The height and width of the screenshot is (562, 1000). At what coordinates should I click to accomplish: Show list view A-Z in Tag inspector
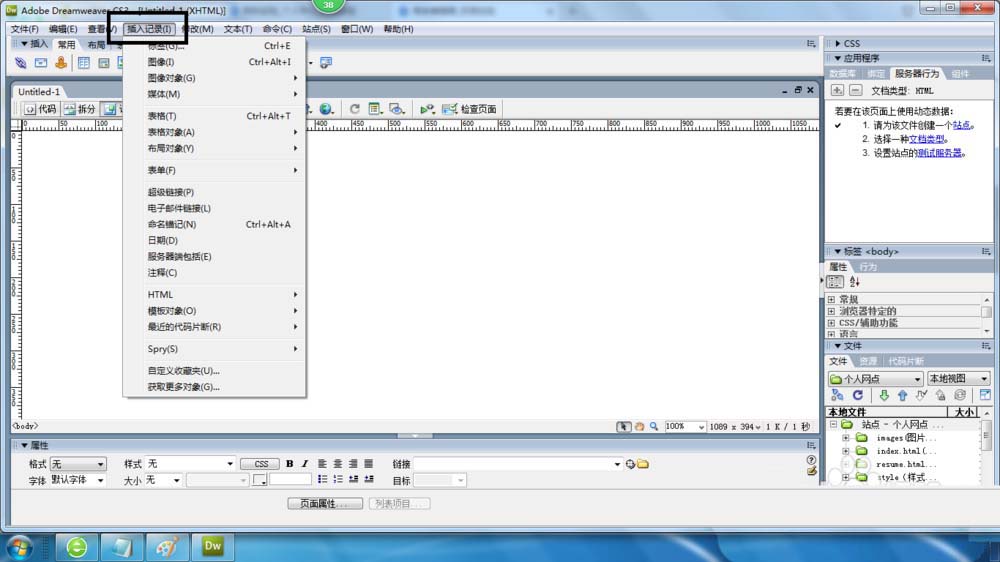855,281
